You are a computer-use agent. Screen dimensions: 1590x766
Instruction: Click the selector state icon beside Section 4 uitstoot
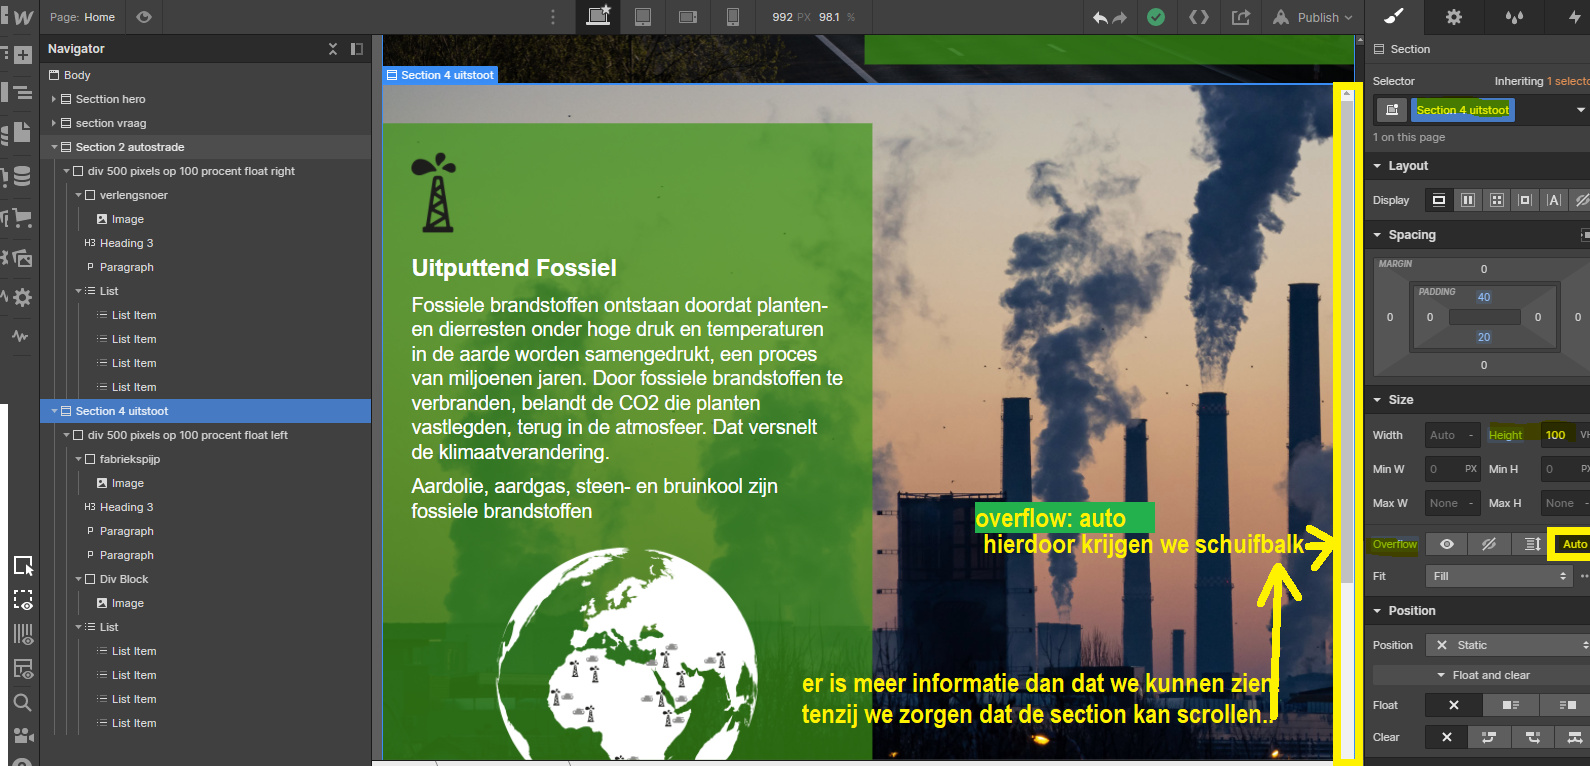[x=1392, y=110]
